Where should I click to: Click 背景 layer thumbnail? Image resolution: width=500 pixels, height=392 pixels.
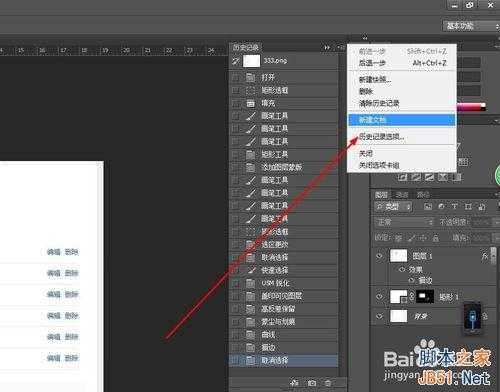[399, 316]
